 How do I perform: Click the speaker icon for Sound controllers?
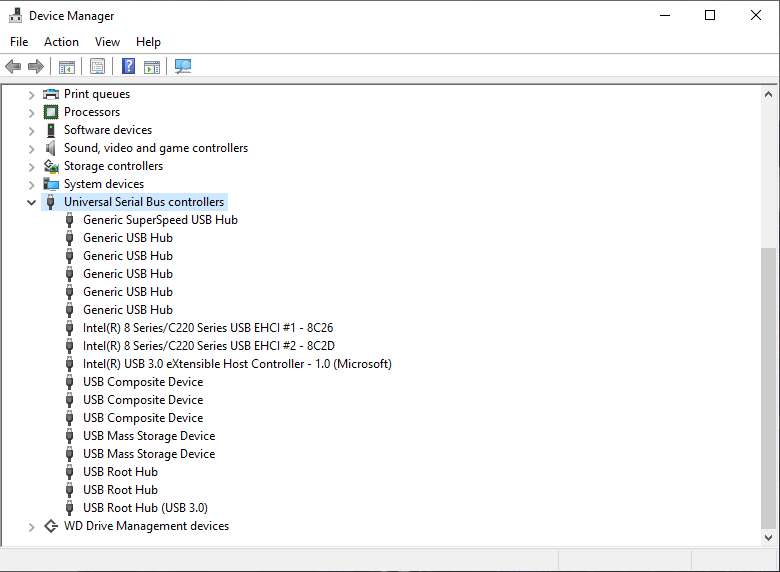click(x=51, y=148)
